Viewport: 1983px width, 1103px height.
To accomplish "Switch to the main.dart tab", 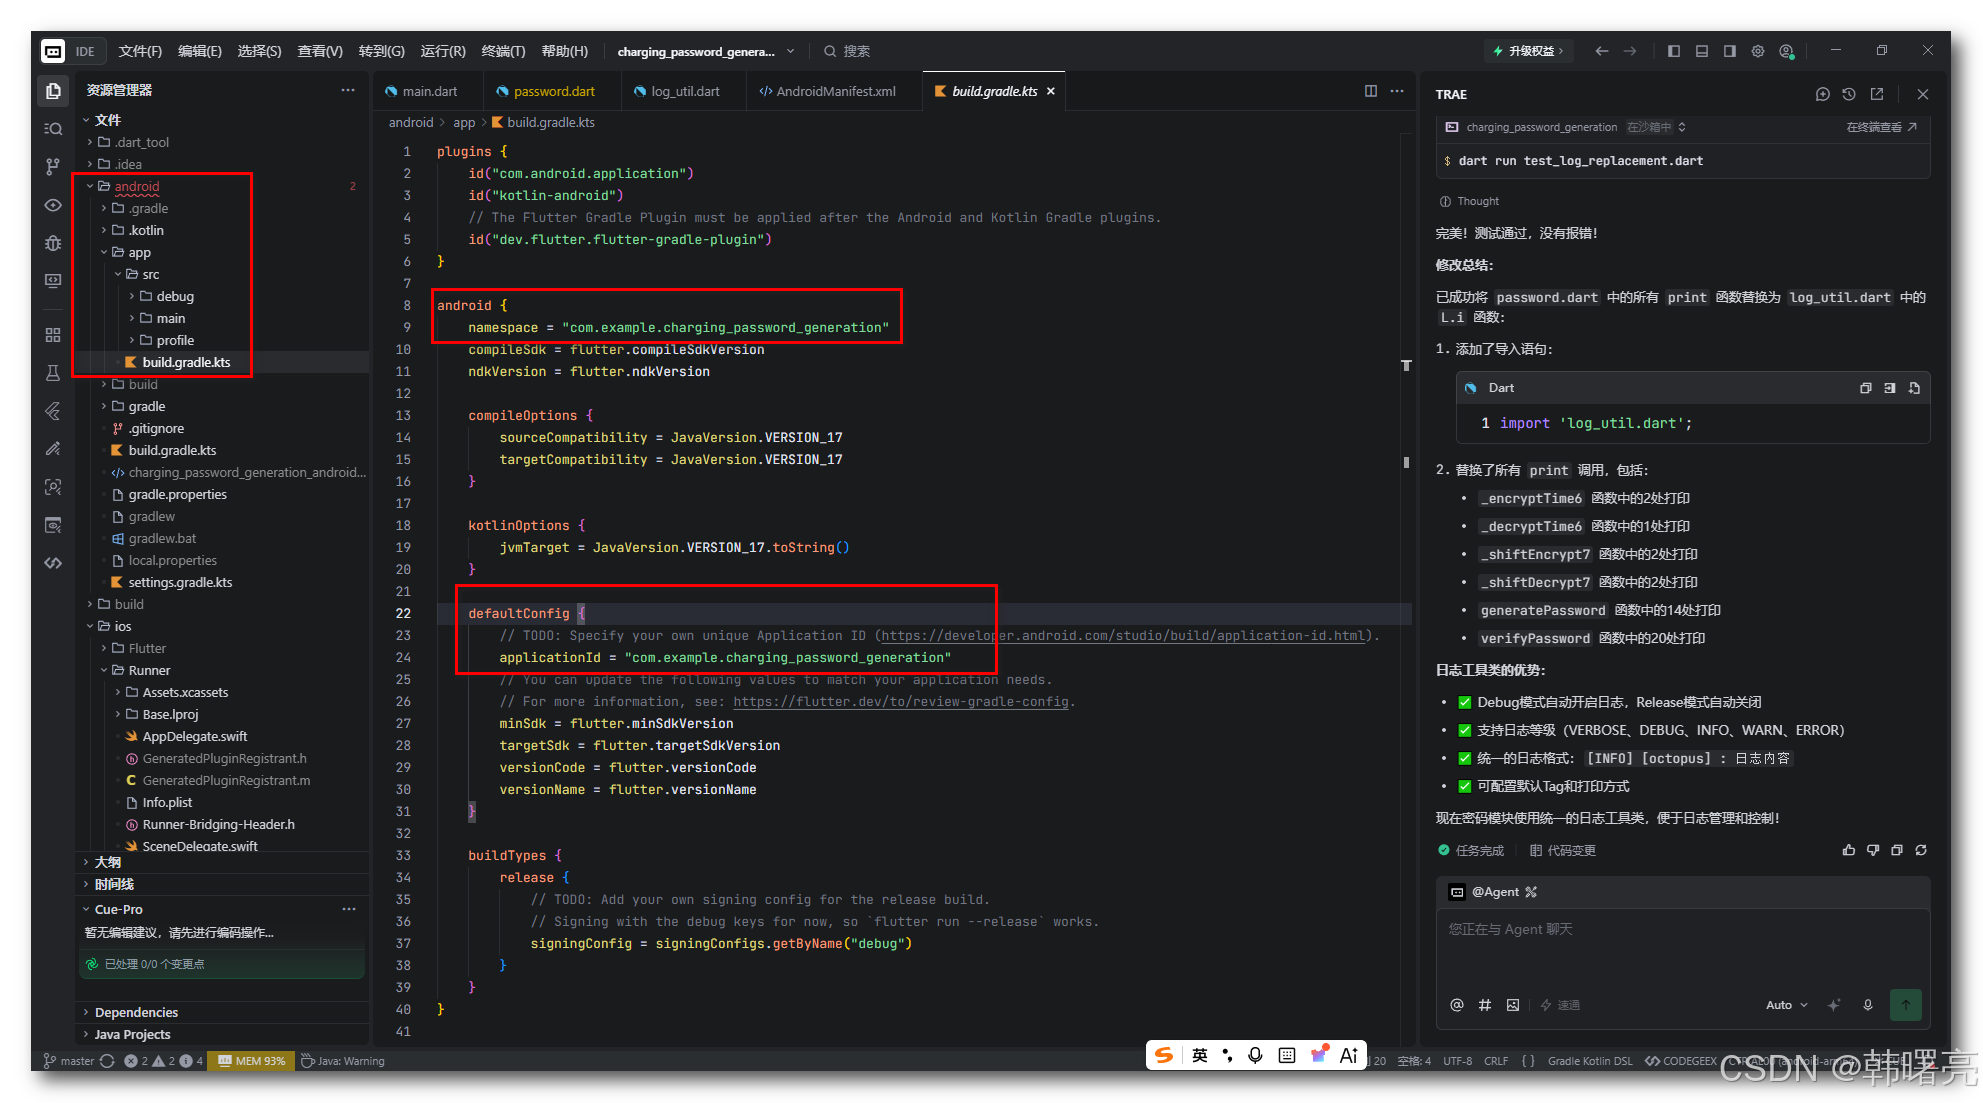I will (x=429, y=91).
